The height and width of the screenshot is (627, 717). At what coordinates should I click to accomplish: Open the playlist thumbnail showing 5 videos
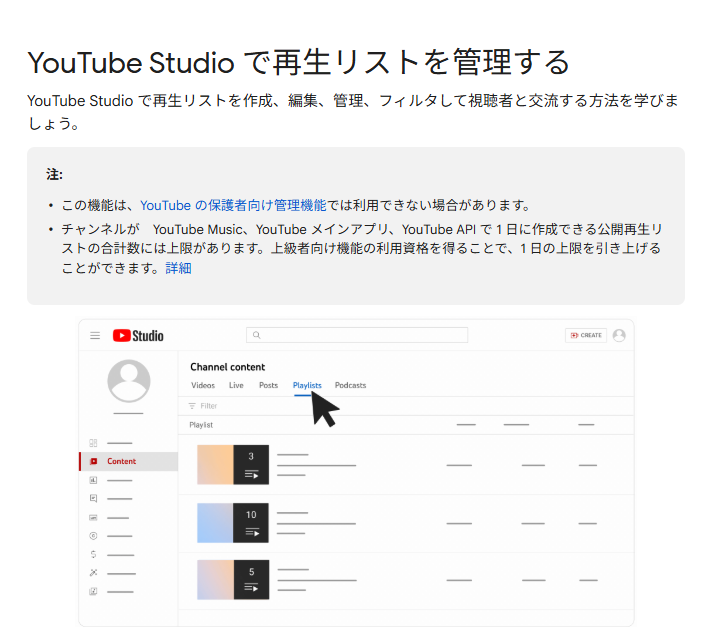click(x=233, y=580)
